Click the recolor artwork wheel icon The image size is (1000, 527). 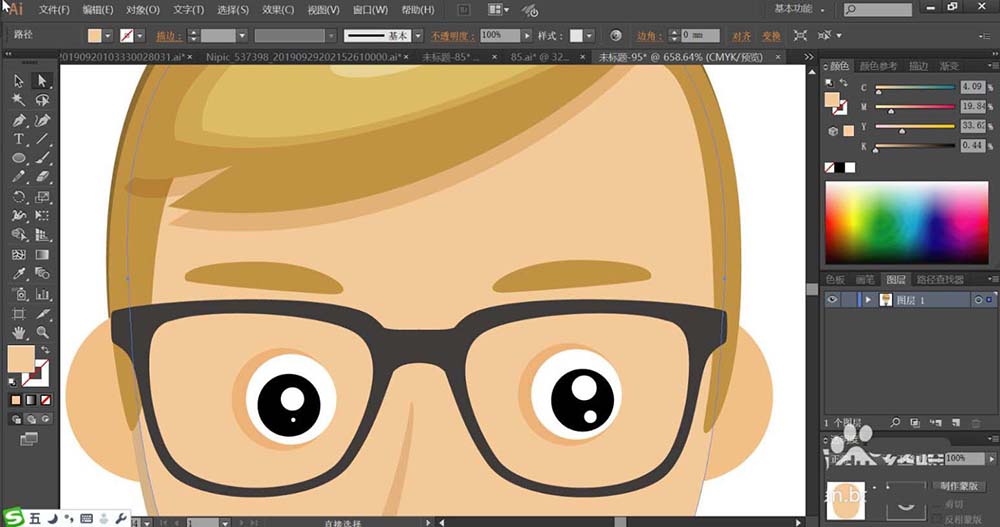click(615, 36)
